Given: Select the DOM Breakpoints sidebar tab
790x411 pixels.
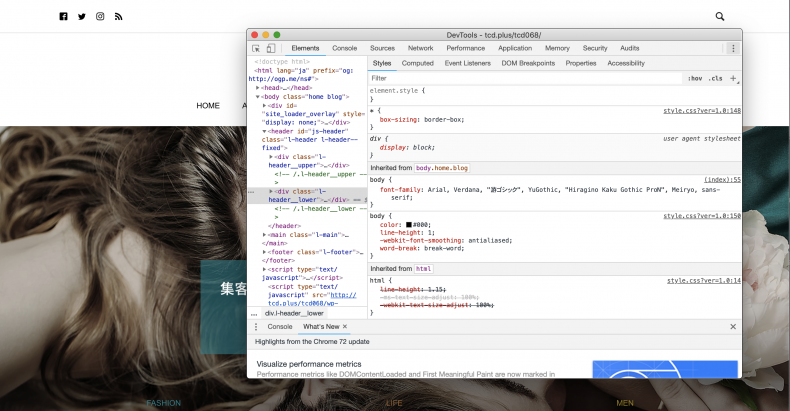Looking at the screenshot, I should (528, 63).
